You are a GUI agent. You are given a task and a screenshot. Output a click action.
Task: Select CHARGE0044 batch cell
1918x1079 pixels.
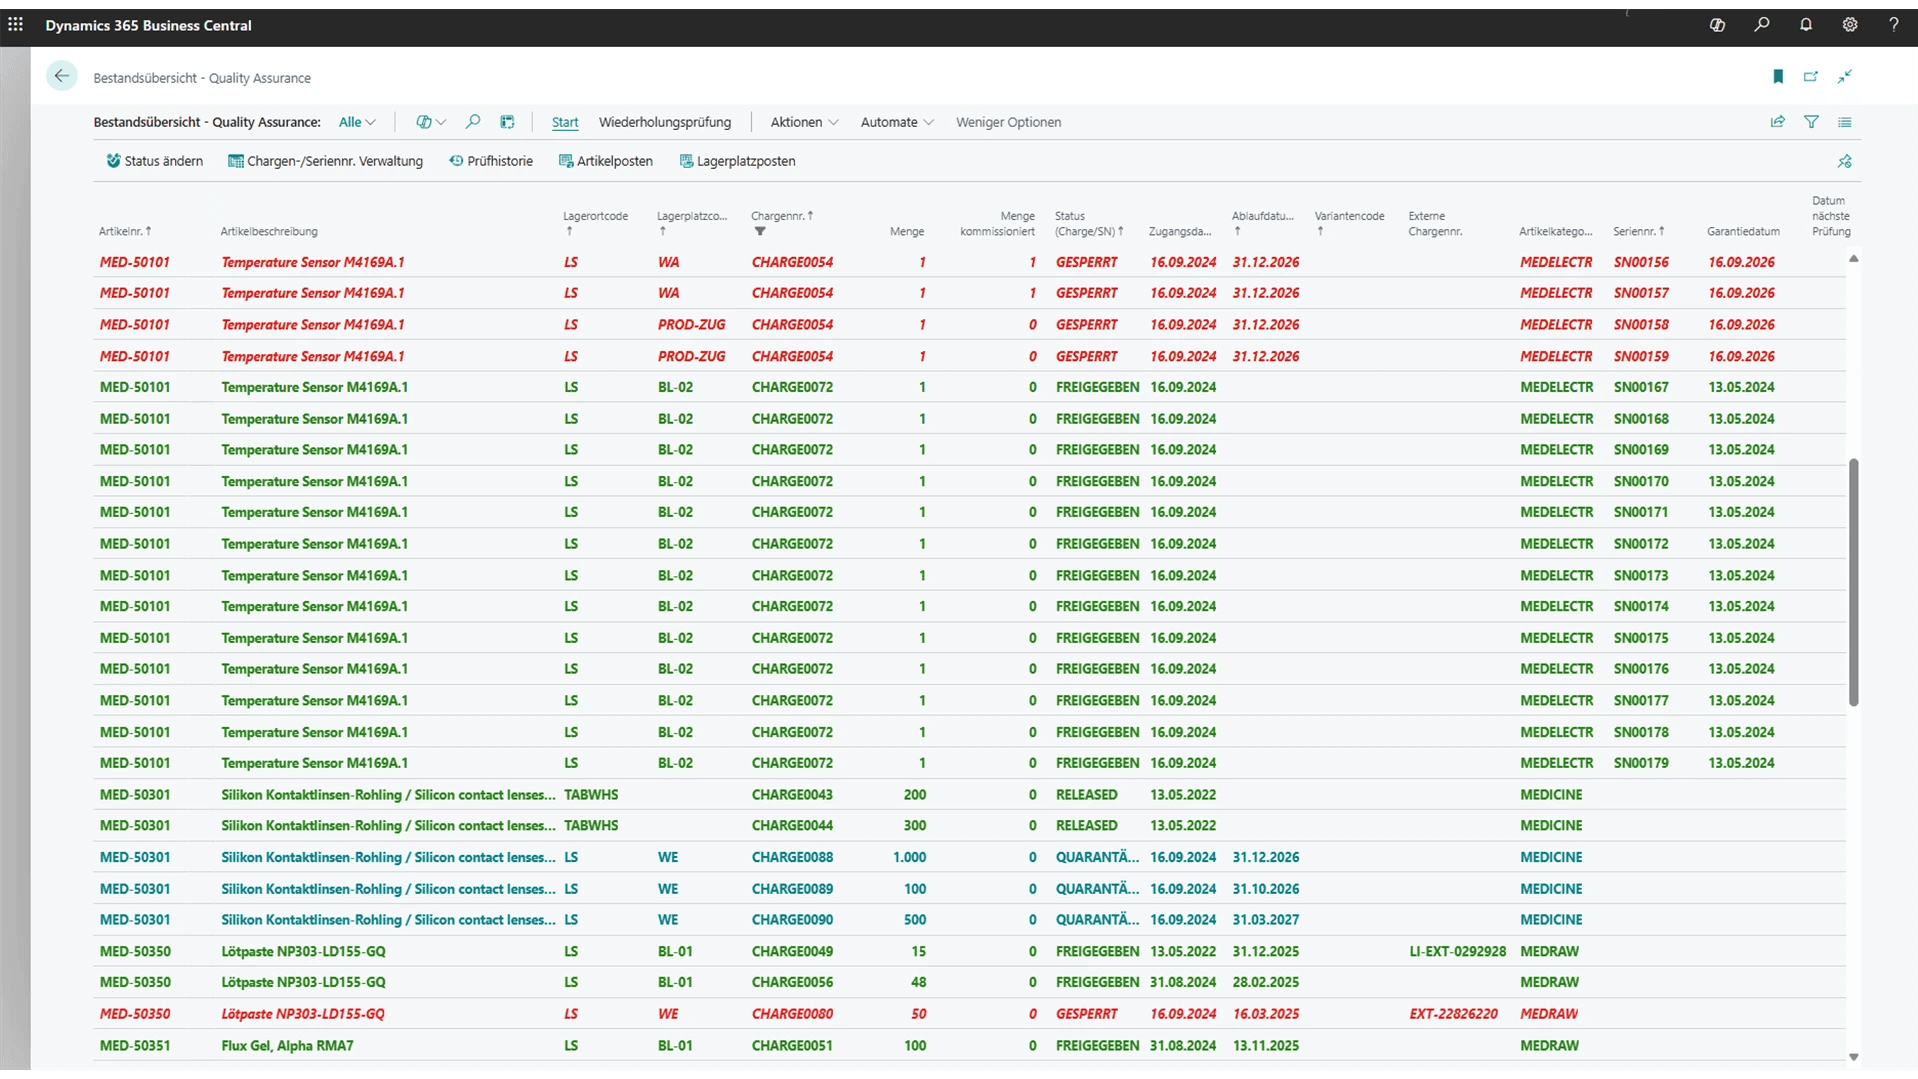tap(792, 826)
